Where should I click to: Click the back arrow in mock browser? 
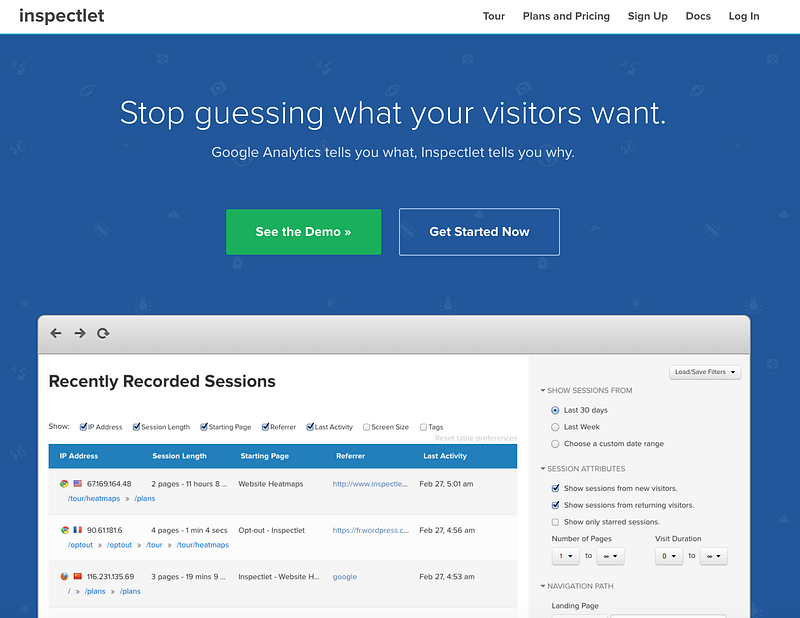[x=56, y=333]
